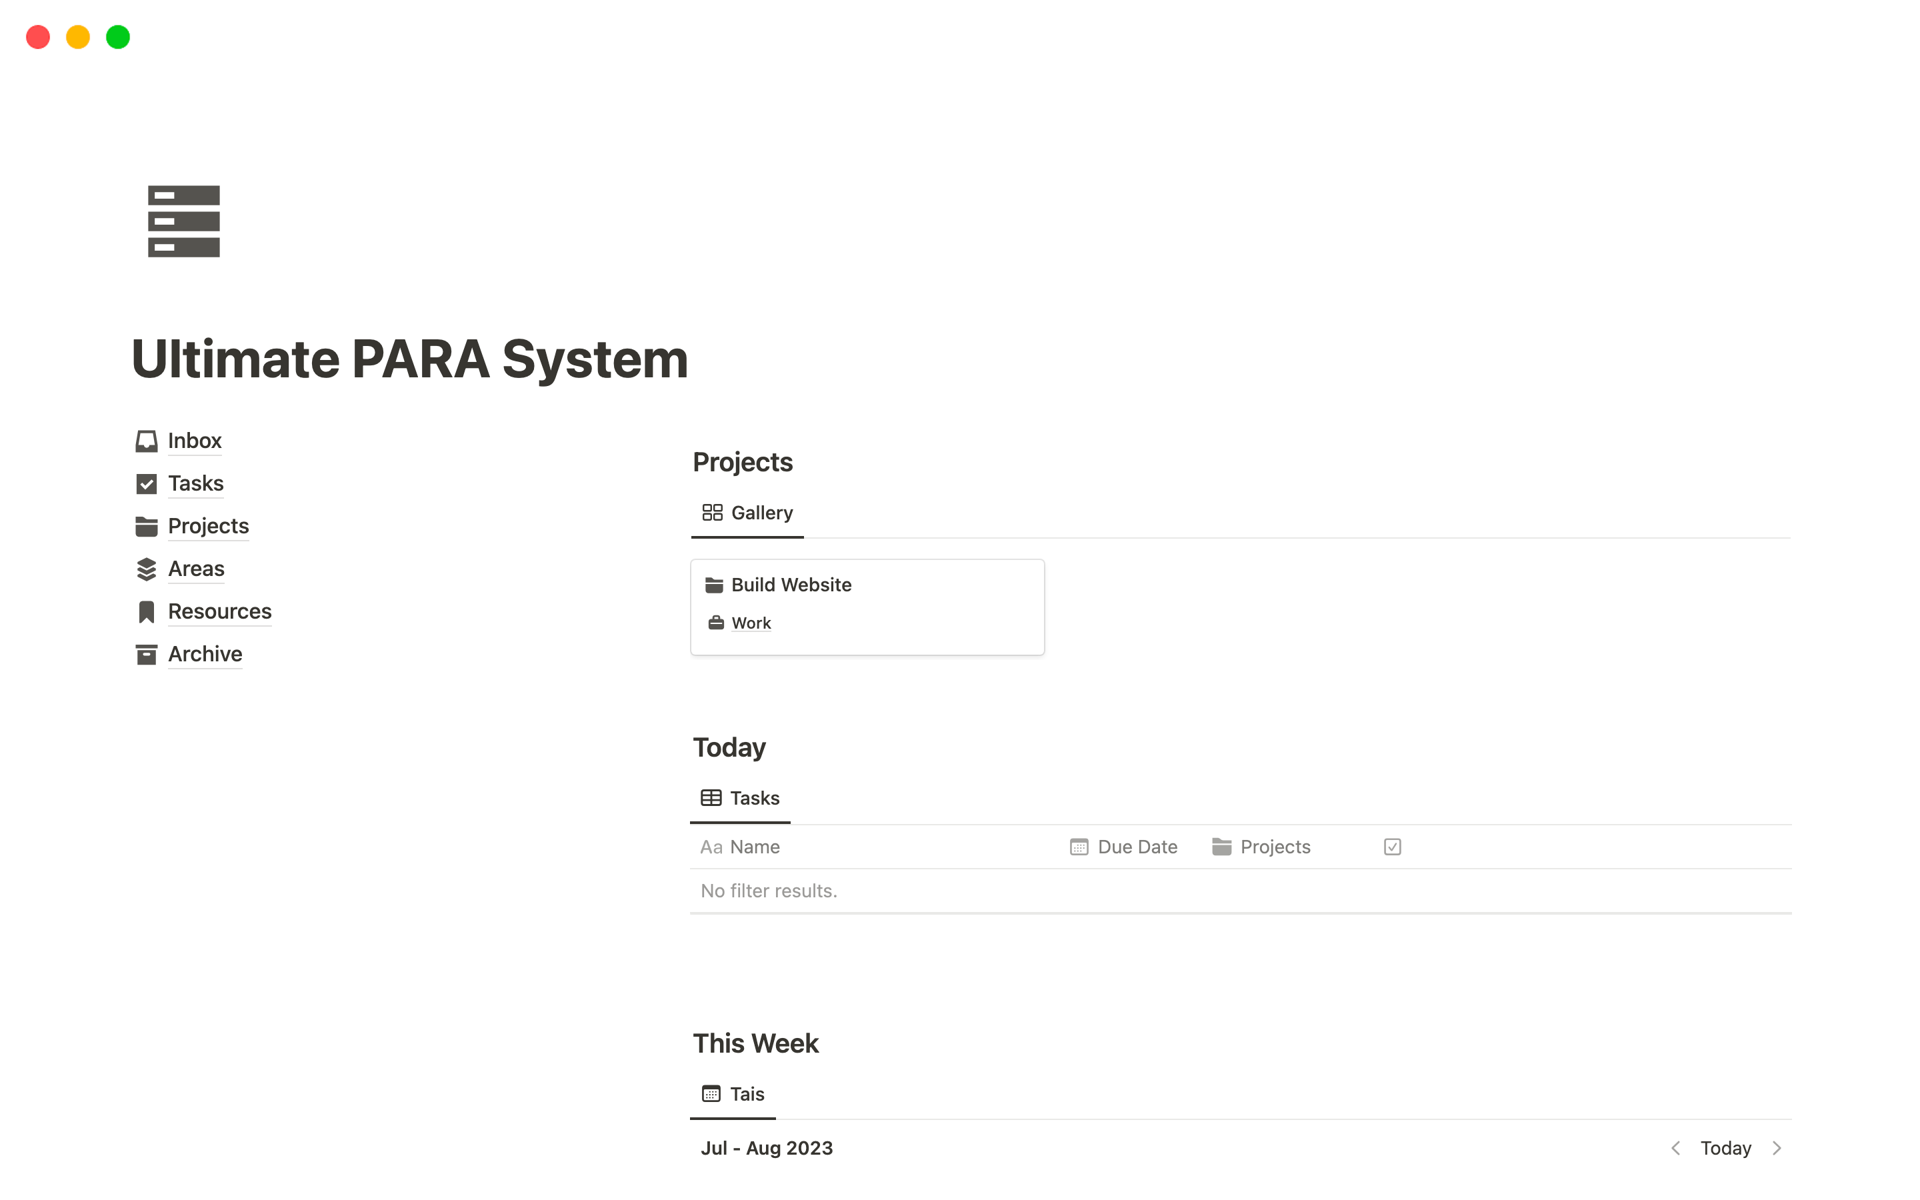Open the Resources page link
This screenshot has height=1200, width=1920.
[x=219, y=612]
